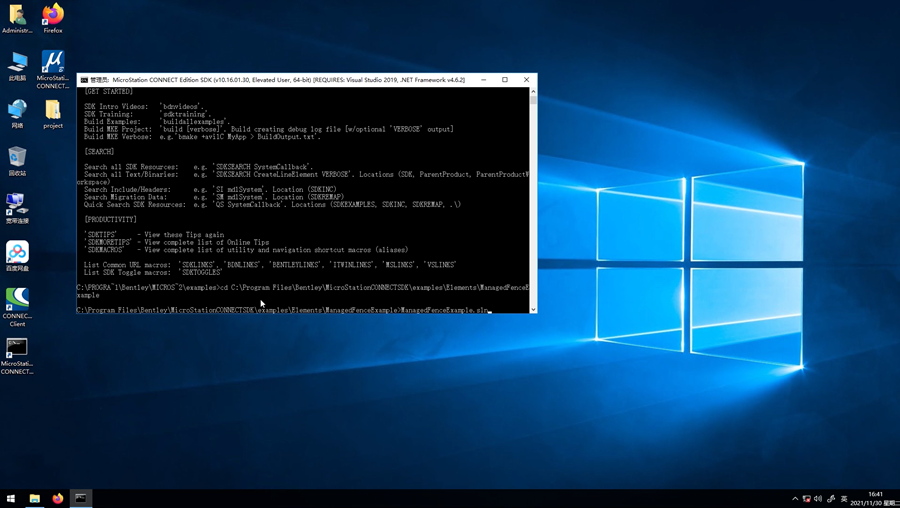Open the project folder on desktop

coord(53,114)
